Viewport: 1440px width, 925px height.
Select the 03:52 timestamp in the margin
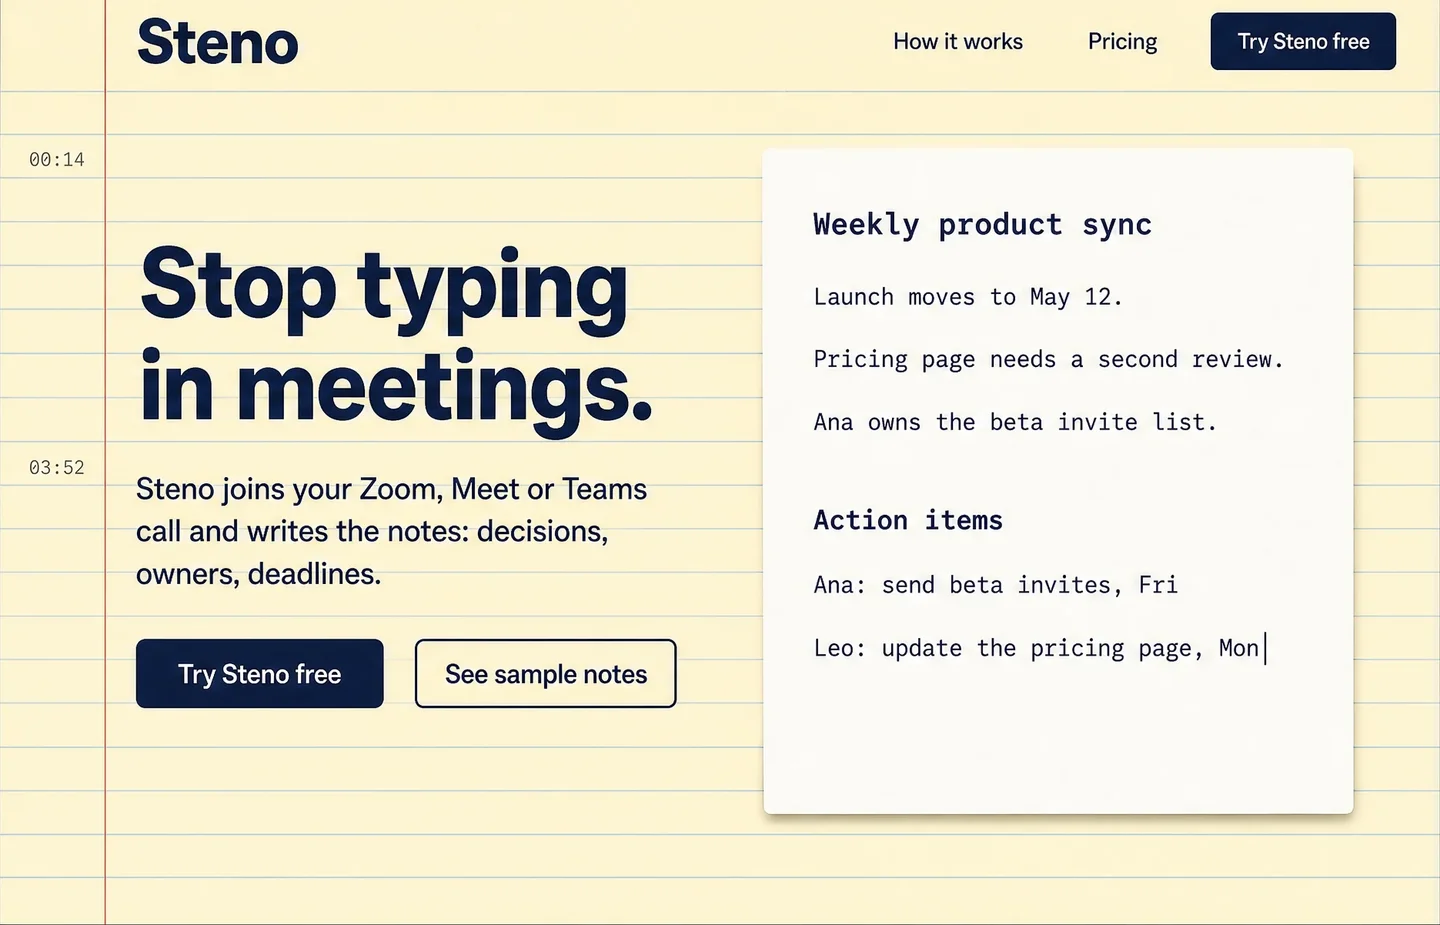[x=57, y=468]
